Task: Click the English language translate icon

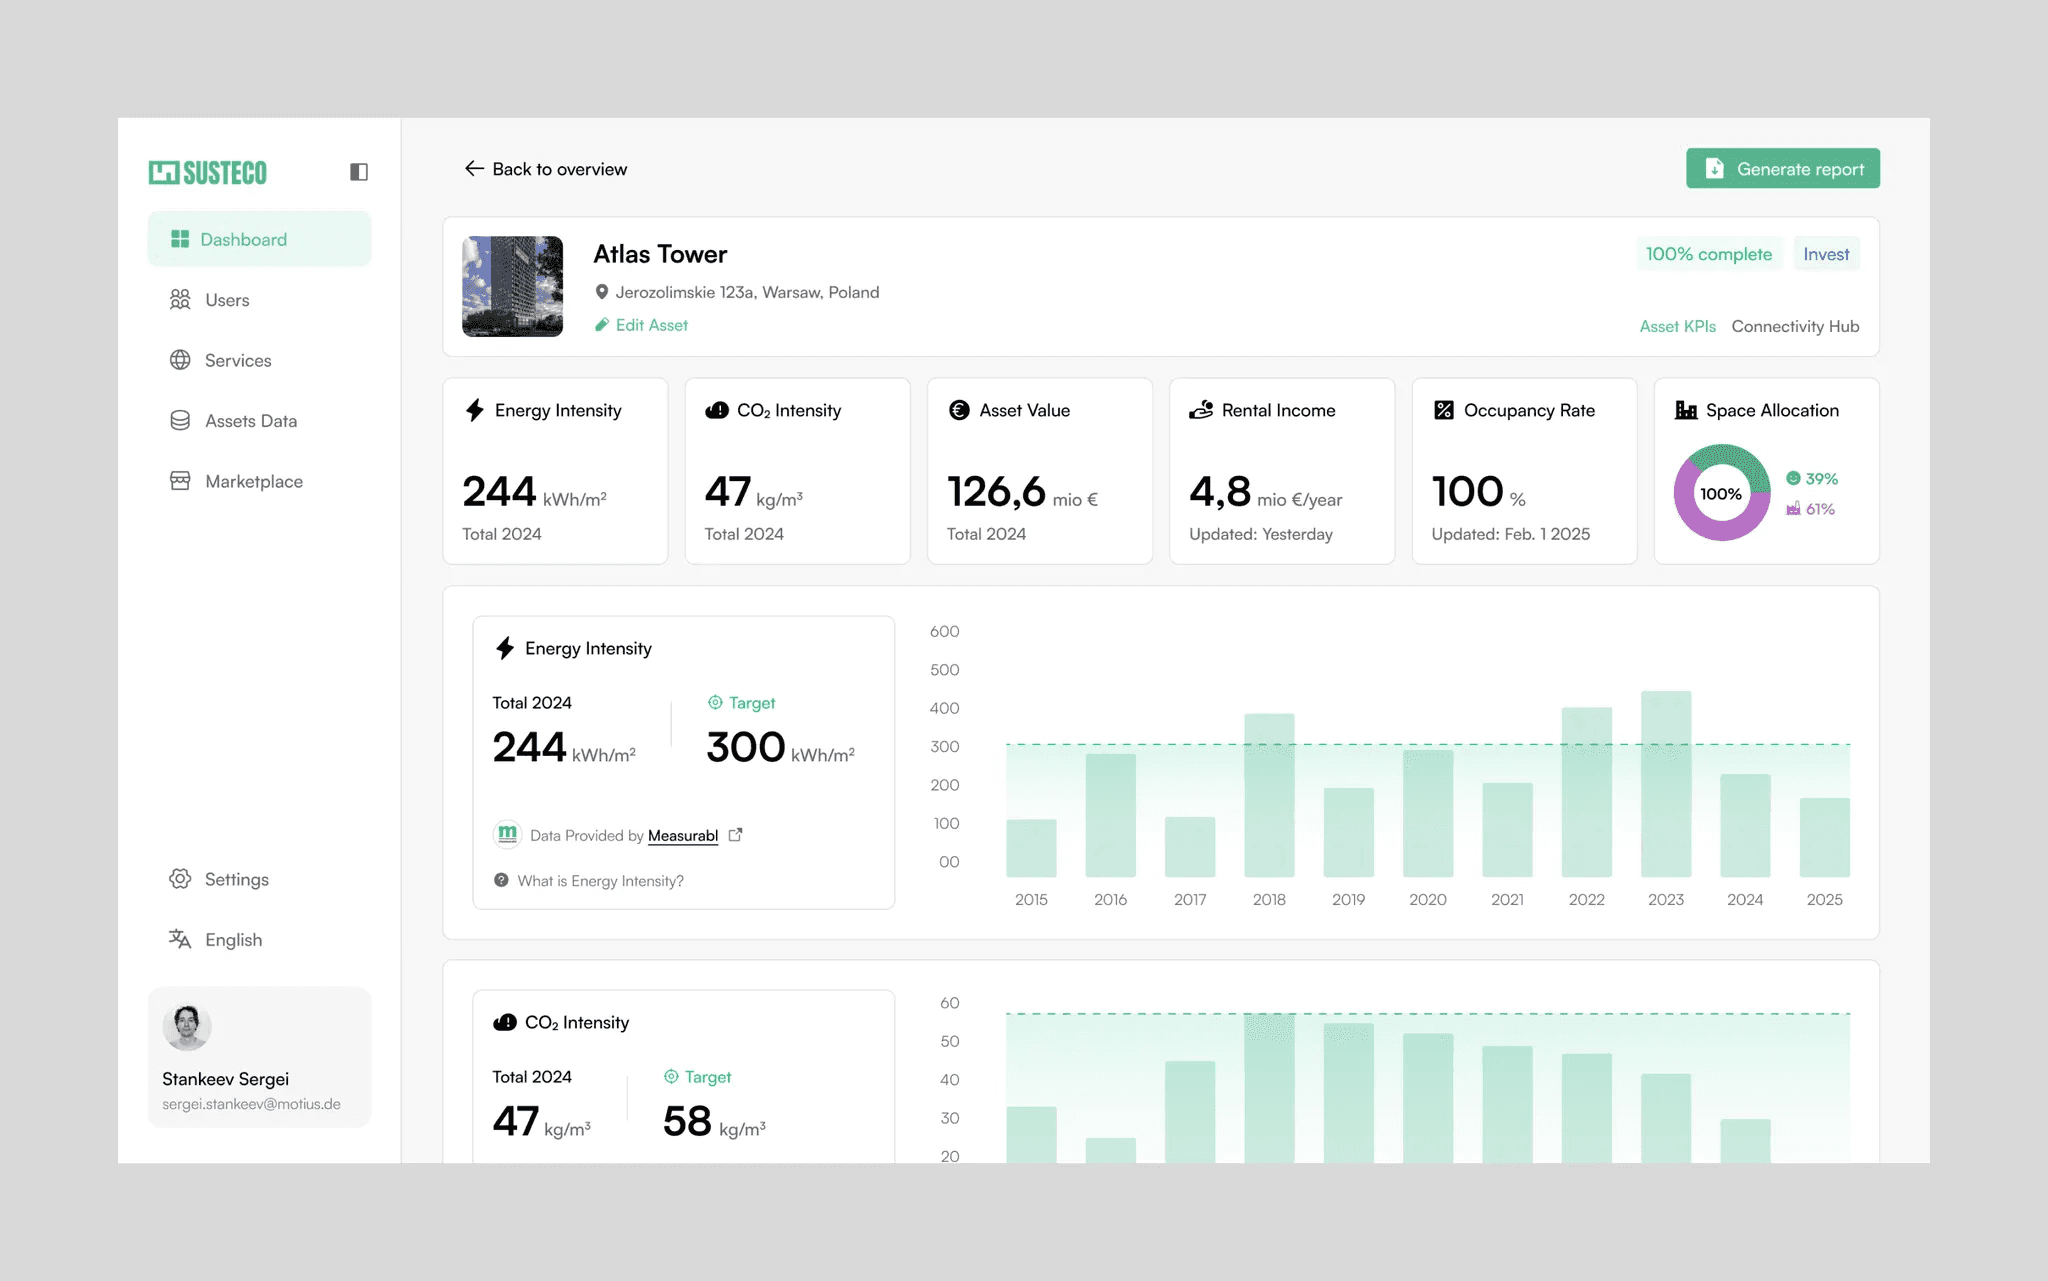Action: click(x=180, y=939)
